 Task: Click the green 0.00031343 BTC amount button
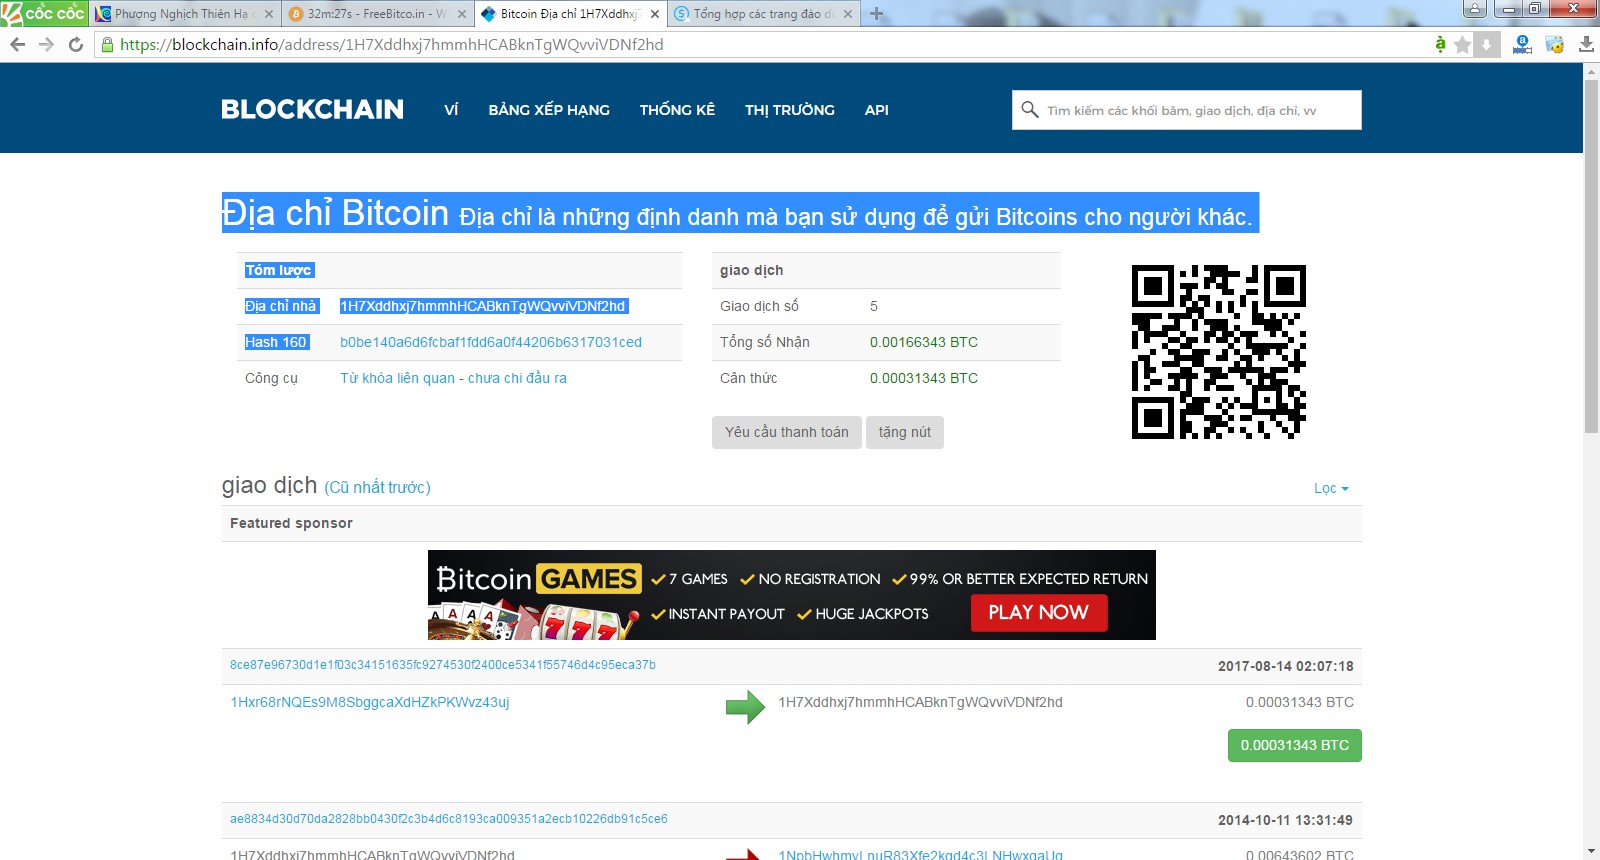pyautogui.click(x=1295, y=745)
